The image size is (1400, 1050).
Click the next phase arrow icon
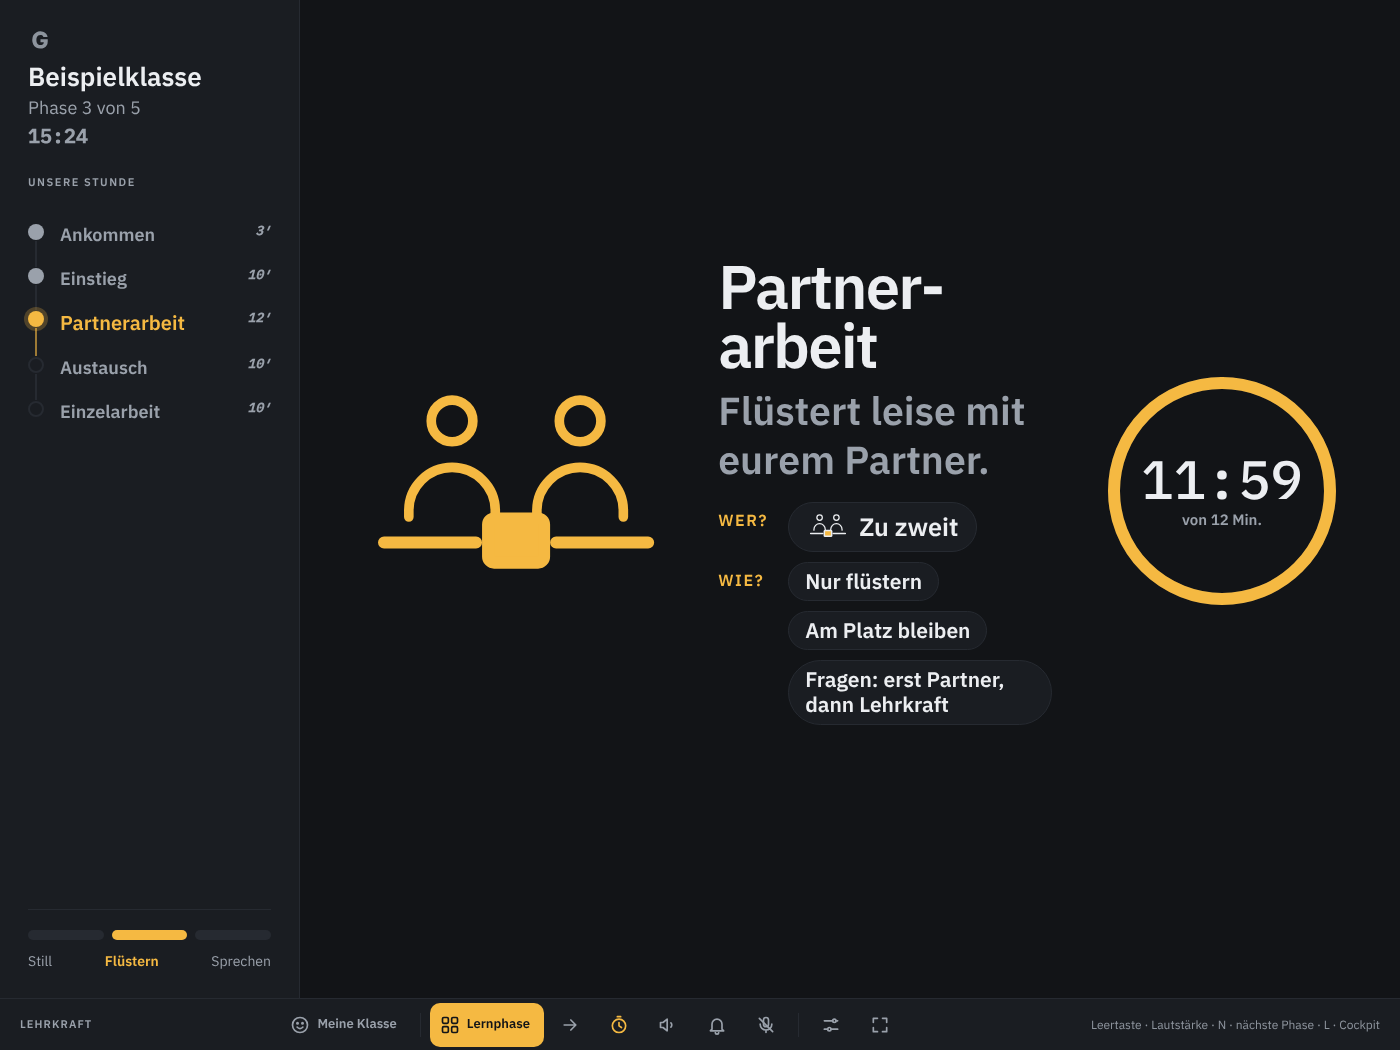[x=570, y=1025]
